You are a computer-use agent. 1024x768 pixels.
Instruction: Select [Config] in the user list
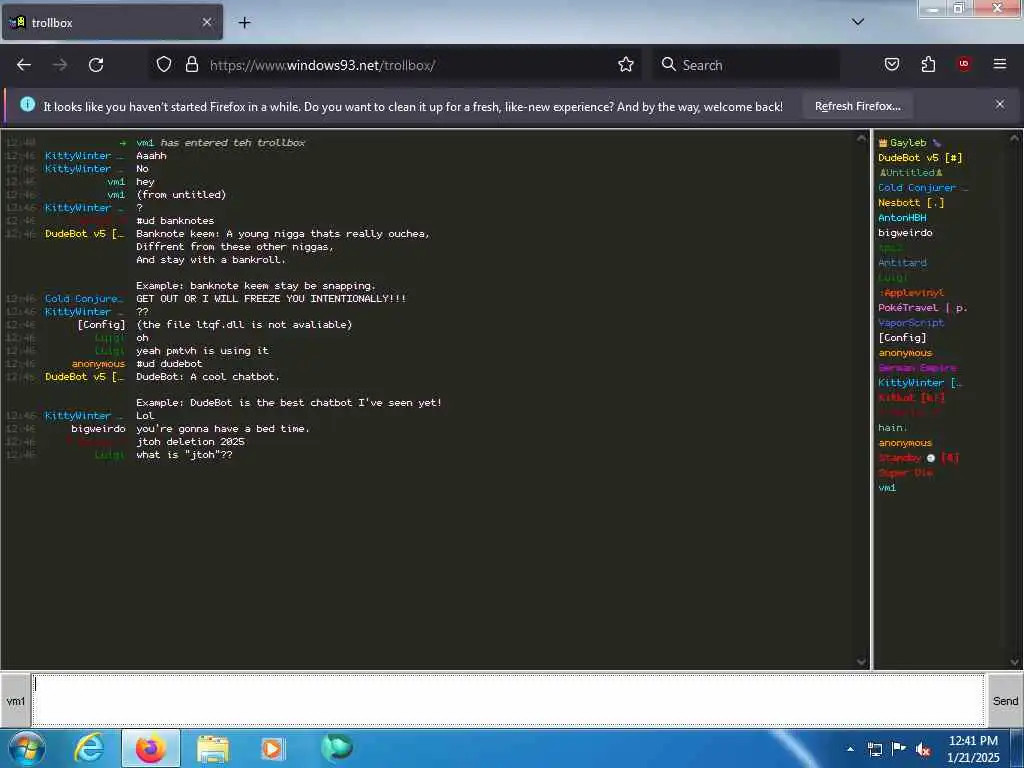coord(903,338)
